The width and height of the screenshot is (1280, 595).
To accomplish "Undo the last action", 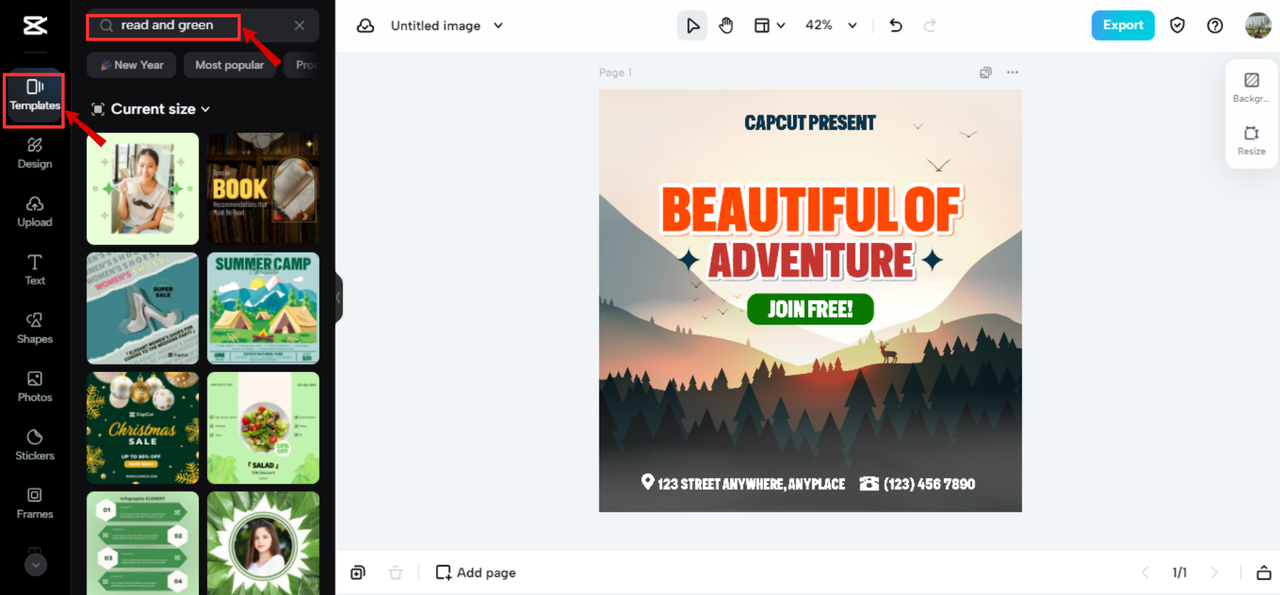I will pos(896,26).
